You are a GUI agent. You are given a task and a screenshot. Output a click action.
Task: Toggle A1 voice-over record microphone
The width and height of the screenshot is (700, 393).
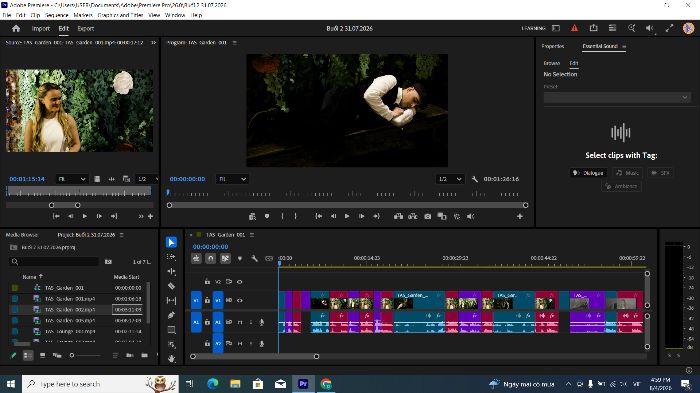pyautogui.click(x=262, y=322)
